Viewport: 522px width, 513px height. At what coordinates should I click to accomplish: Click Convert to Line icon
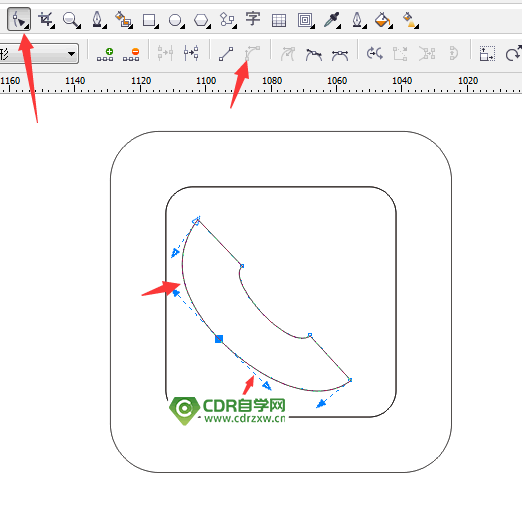tap(226, 54)
